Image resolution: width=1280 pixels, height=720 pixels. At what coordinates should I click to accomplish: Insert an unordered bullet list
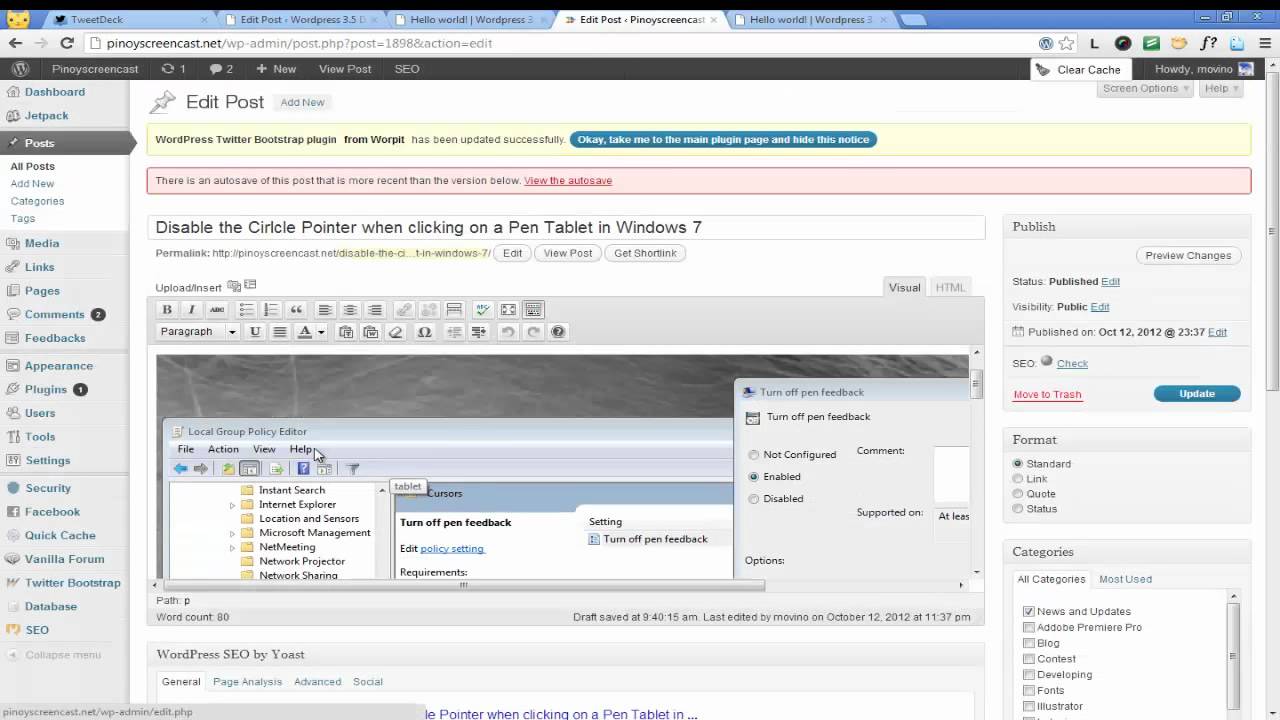point(246,310)
